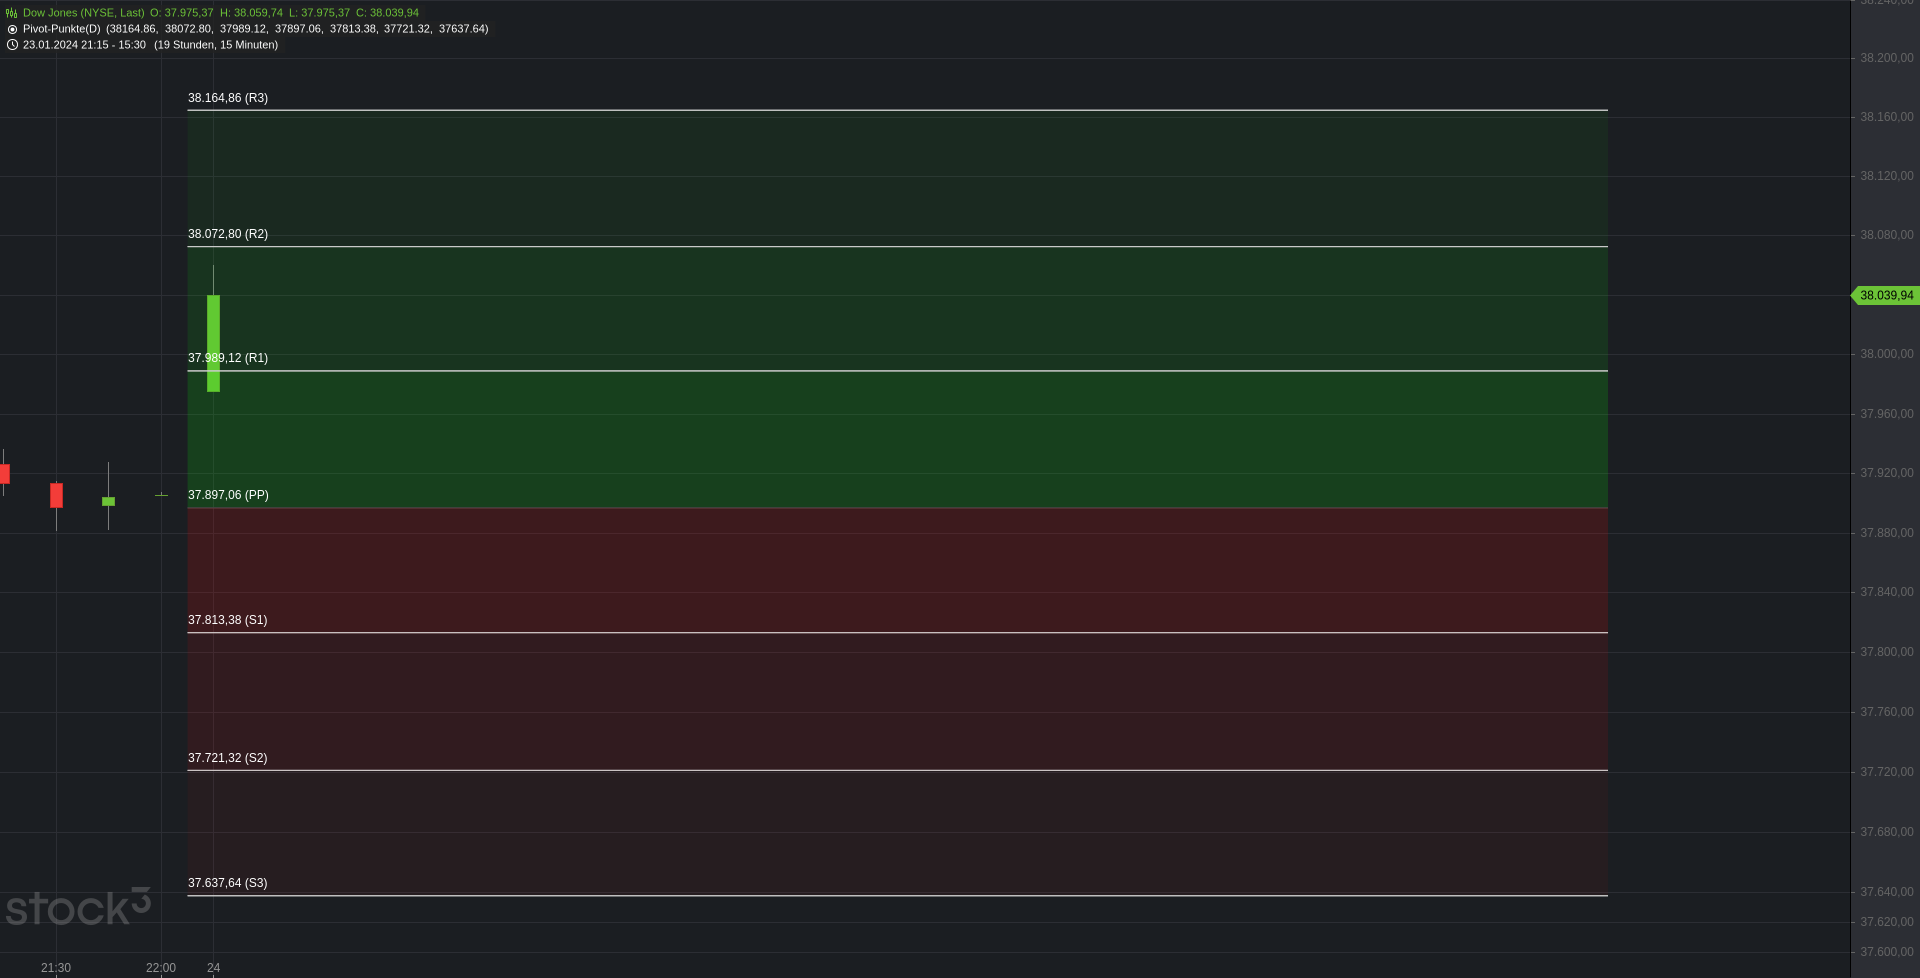Viewport: 1920px width, 978px height.
Task: Select the 38.164,86 (R3) resistance line label
Action: click(228, 98)
